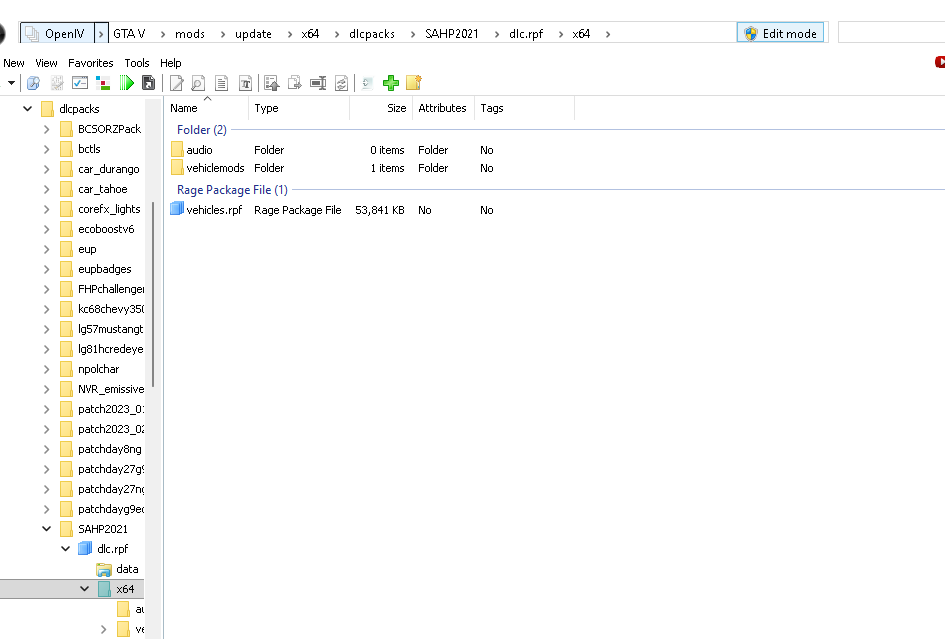This screenshot has height=639, width=945.
Task: Click the greyed-out script page icon
Action: coord(367,83)
